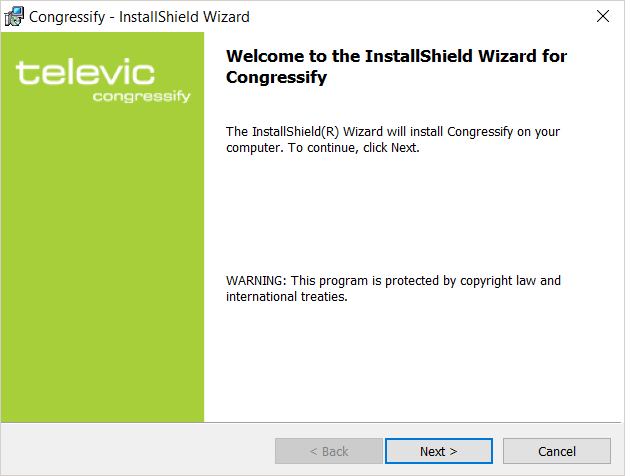
Task: Click the installer icon in the title bar
Action: click(15, 16)
